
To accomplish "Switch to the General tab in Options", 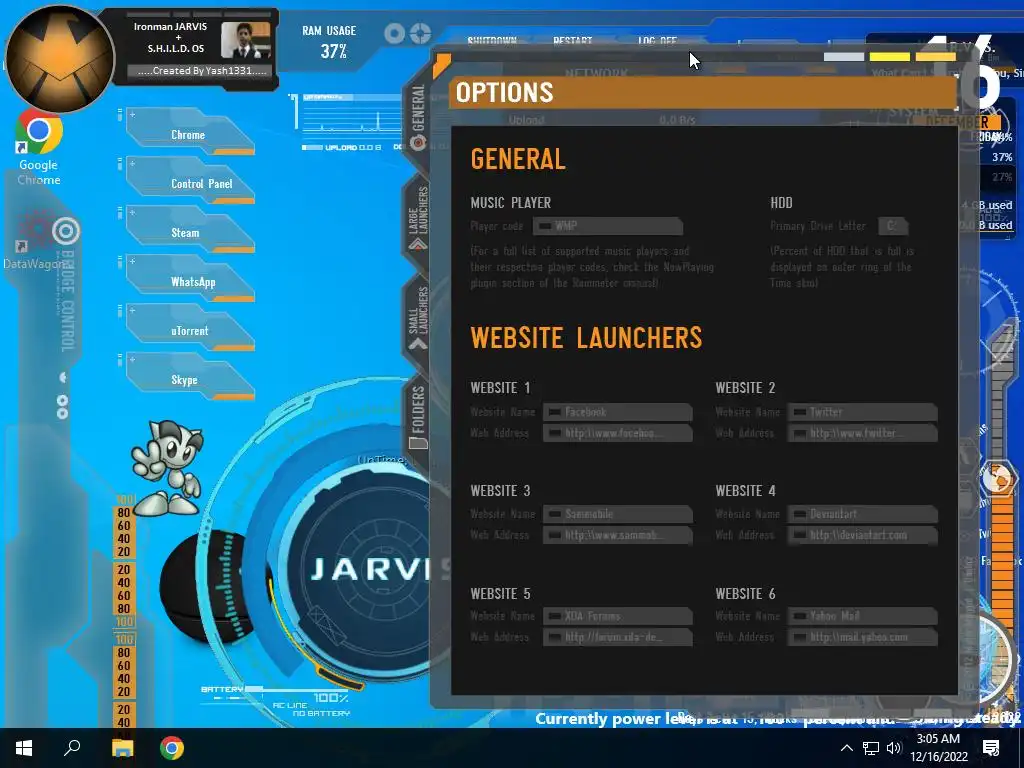I will click(418, 116).
